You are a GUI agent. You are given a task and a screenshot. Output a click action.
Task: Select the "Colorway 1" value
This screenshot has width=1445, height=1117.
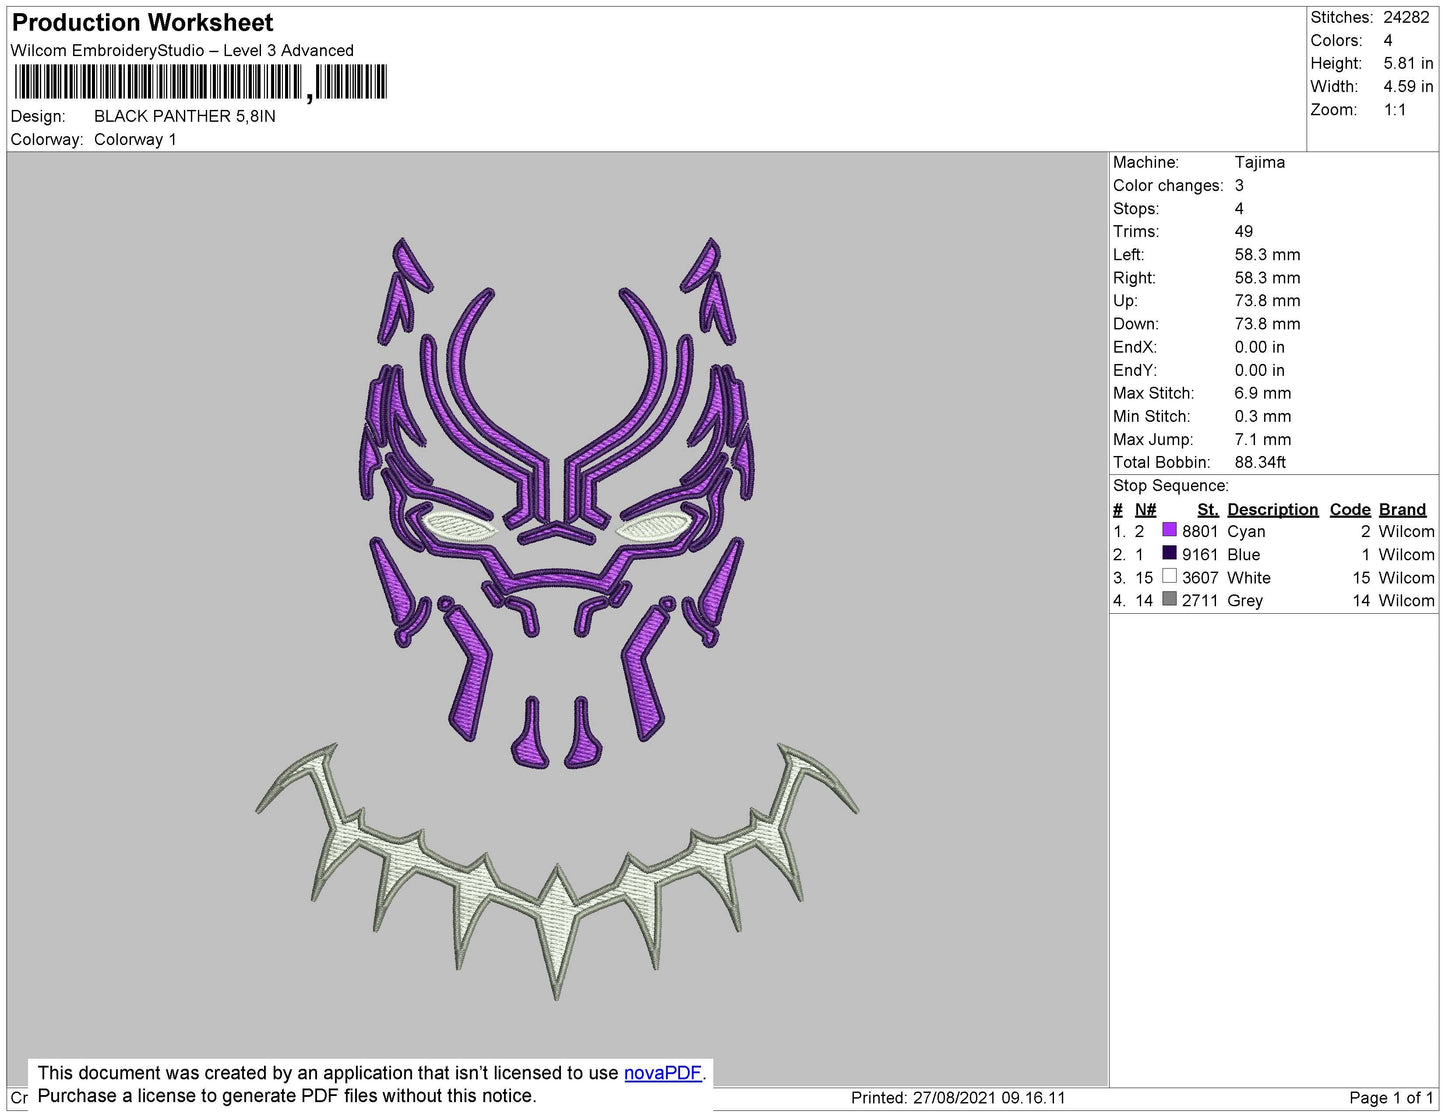(135, 140)
